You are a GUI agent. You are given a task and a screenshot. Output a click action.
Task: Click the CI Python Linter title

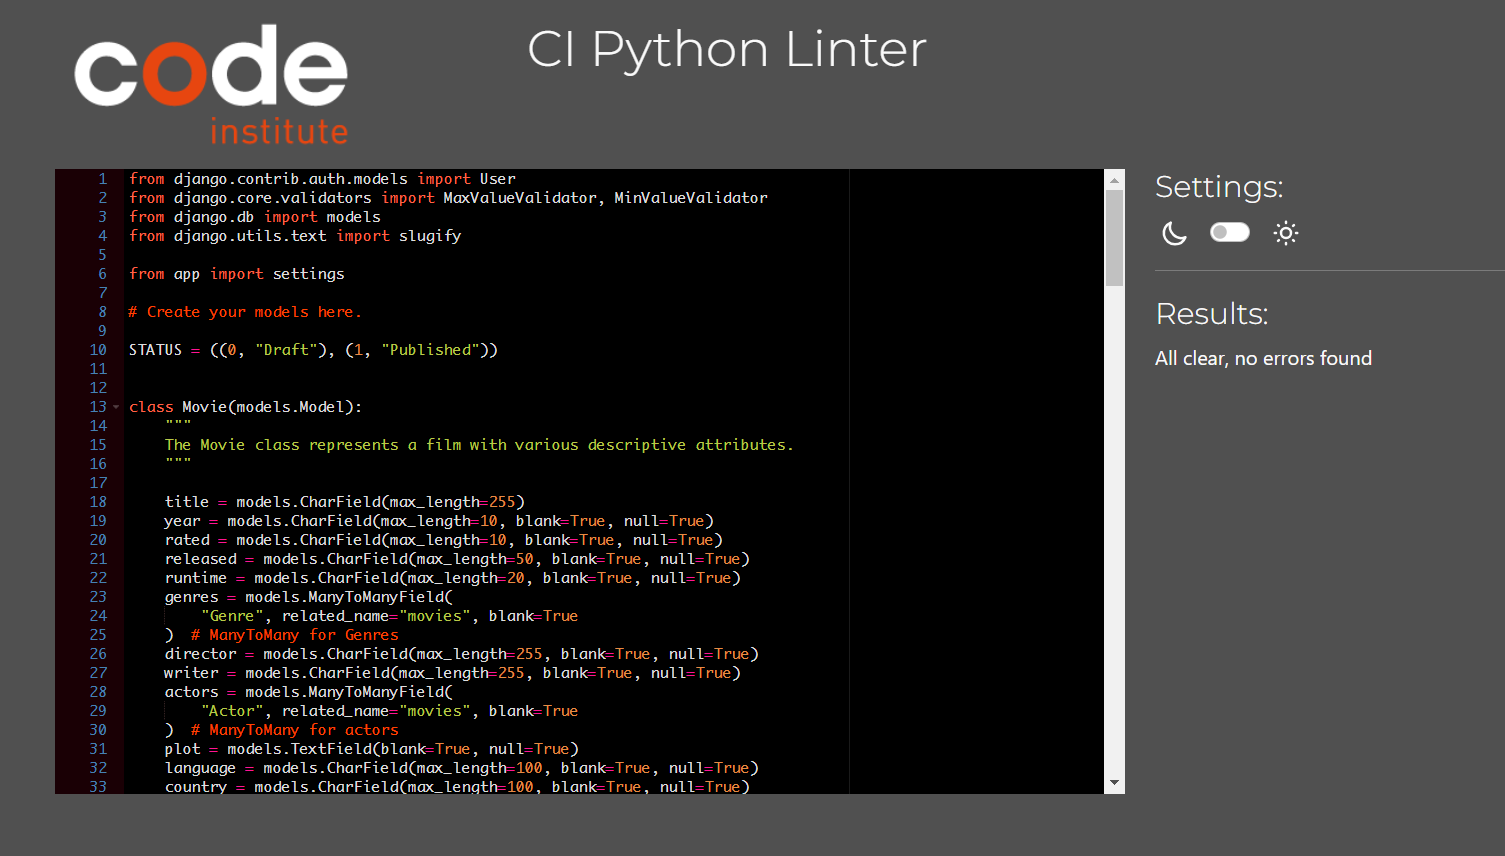727,49
